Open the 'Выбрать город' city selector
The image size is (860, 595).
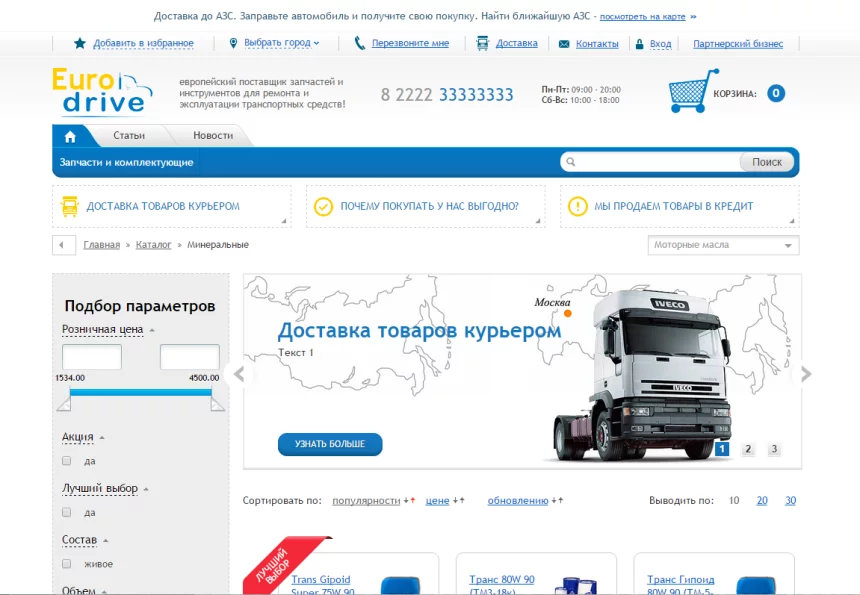click(x=275, y=43)
